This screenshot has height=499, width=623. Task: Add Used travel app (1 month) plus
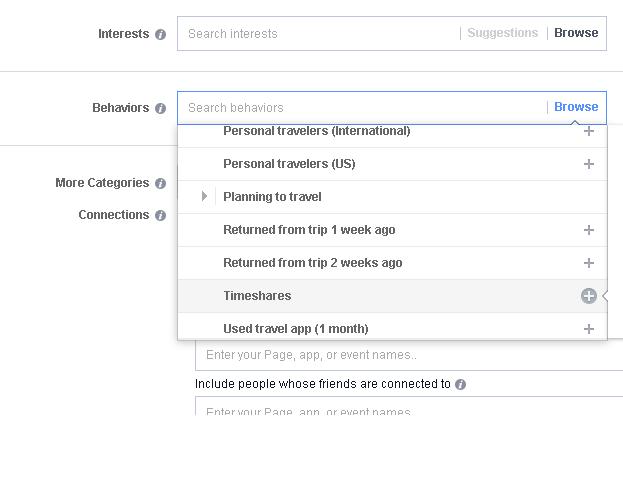[x=589, y=329]
